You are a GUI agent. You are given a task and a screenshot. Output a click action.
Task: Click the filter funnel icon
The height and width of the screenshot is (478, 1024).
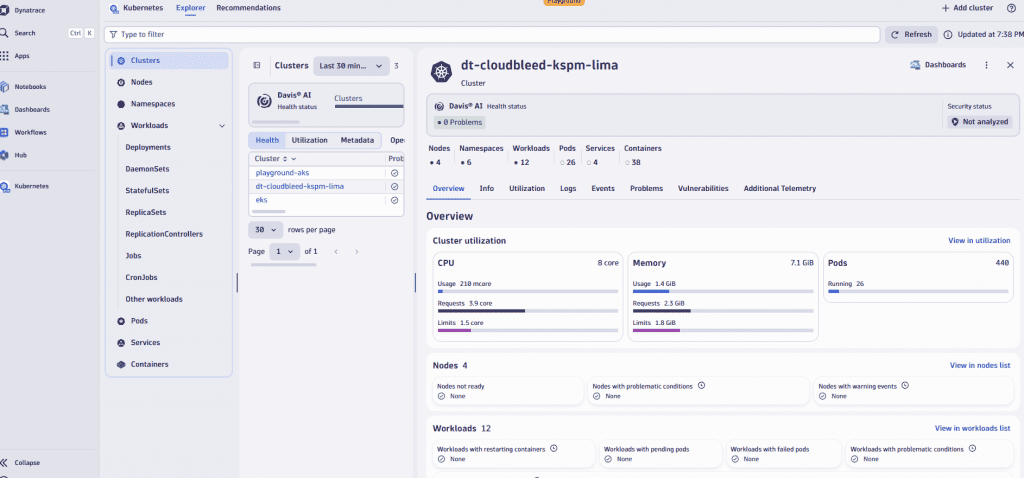coord(114,34)
